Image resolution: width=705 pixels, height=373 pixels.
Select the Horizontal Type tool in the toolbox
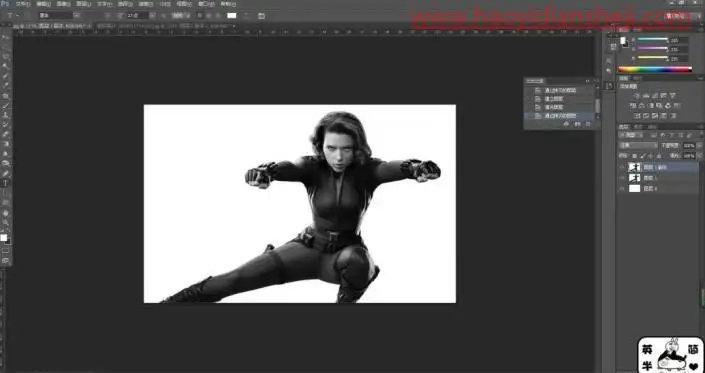tap(6, 183)
